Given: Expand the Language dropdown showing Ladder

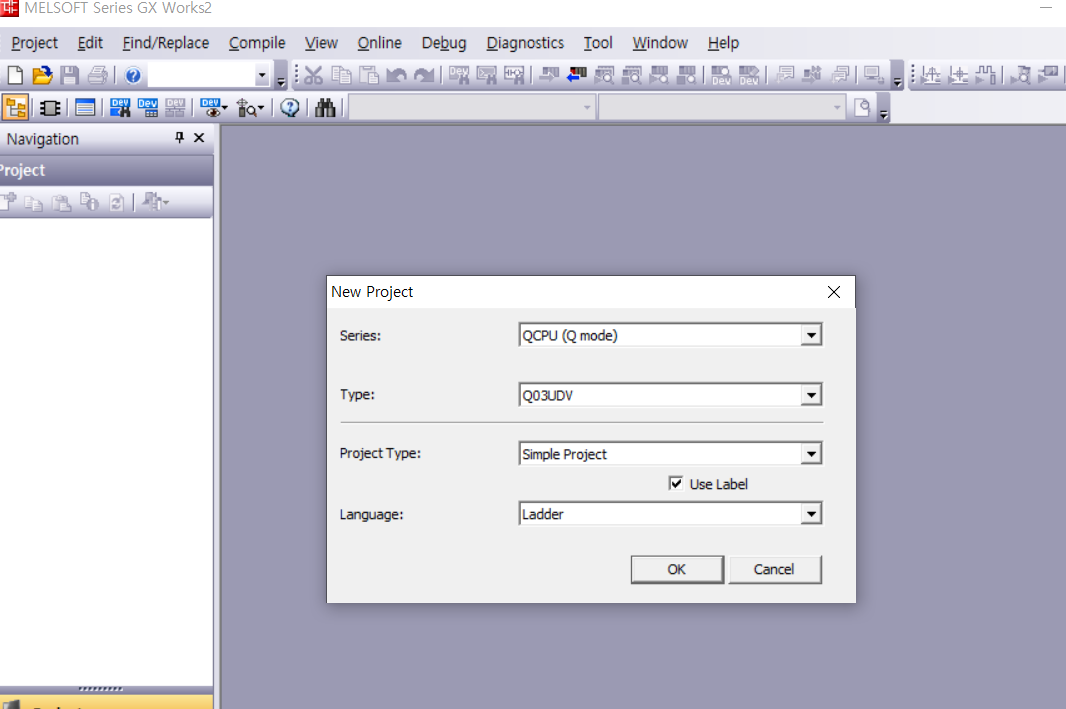Looking at the screenshot, I should 811,514.
